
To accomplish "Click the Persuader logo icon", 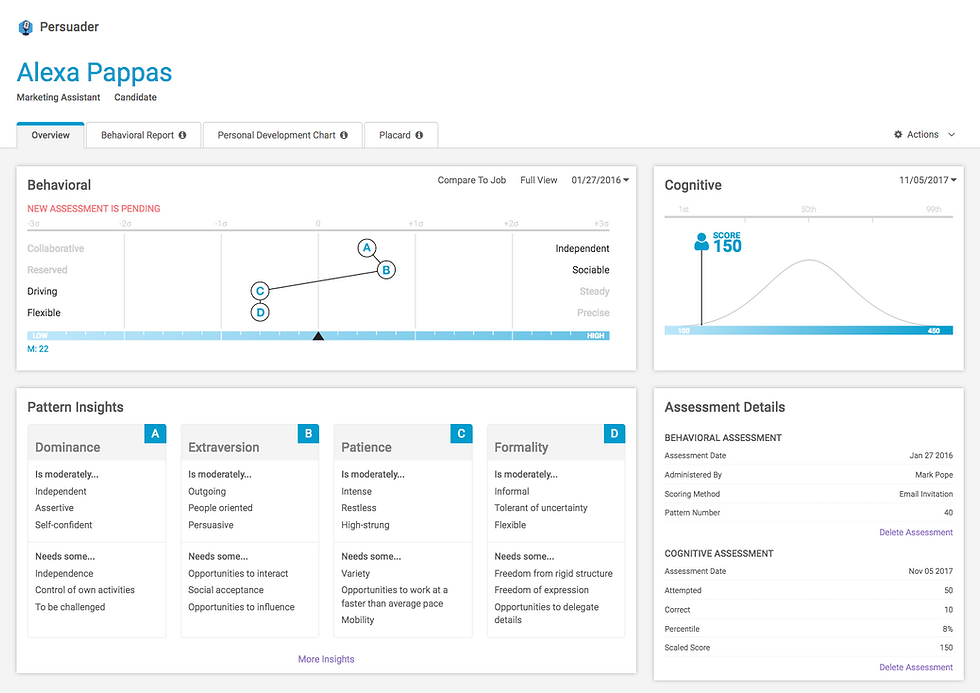I will (25, 27).
